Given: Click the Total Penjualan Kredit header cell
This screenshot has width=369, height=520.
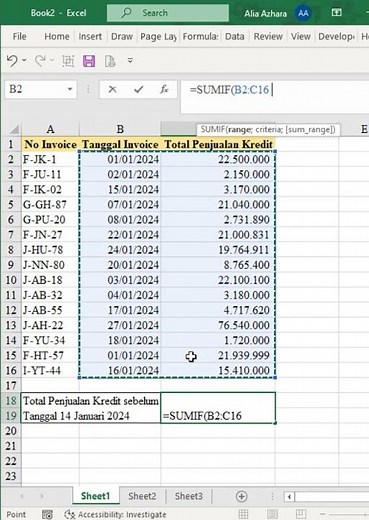Looking at the screenshot, I should (x=218, y=144).
